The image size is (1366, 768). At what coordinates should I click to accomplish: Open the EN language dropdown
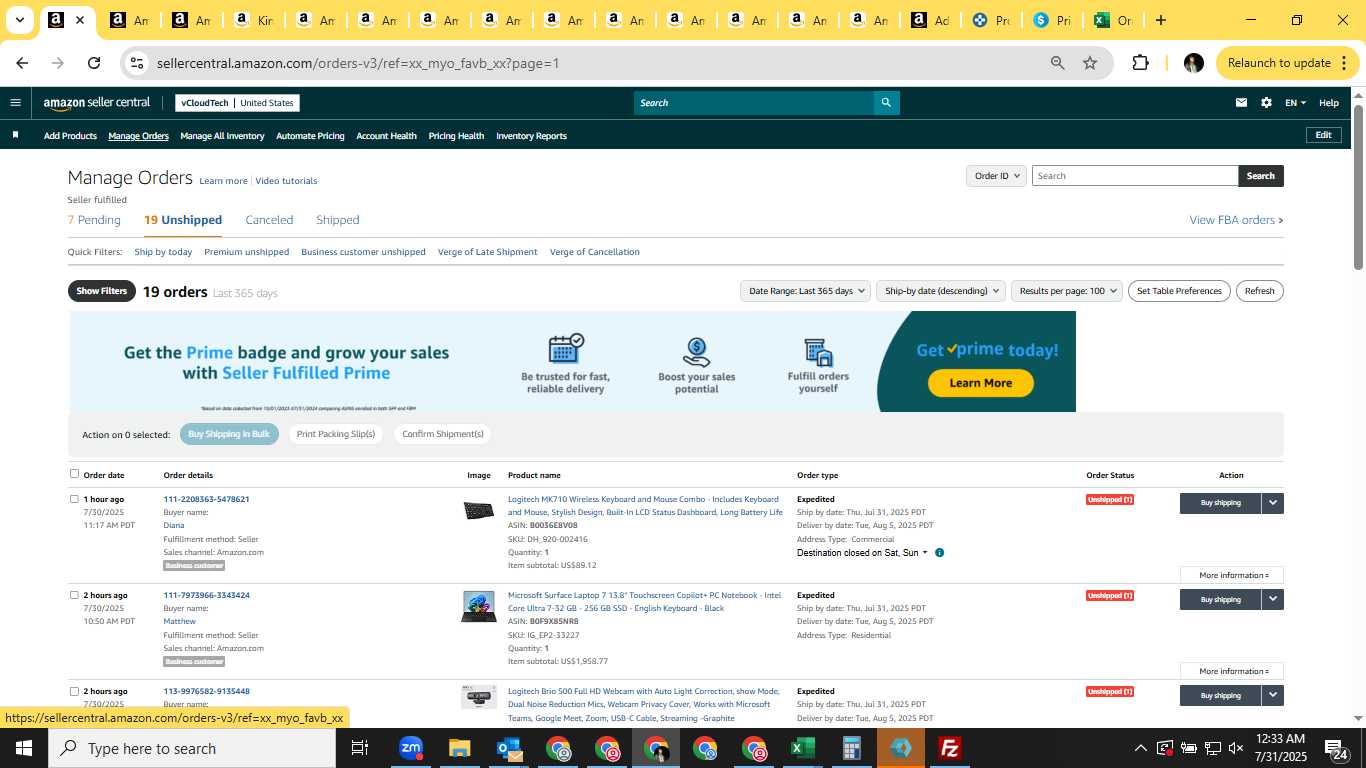(1295, 103)
